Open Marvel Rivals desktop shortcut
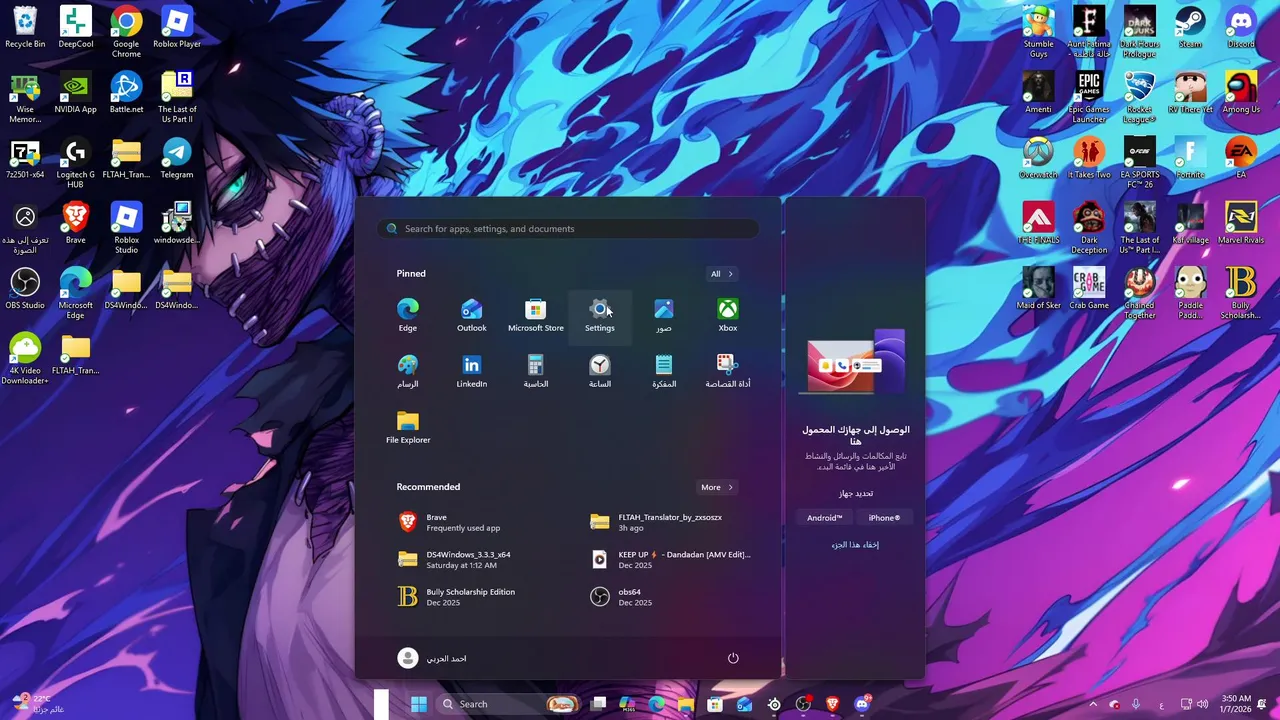This screenshot has height=720, width=1280. pos(1241,223)
